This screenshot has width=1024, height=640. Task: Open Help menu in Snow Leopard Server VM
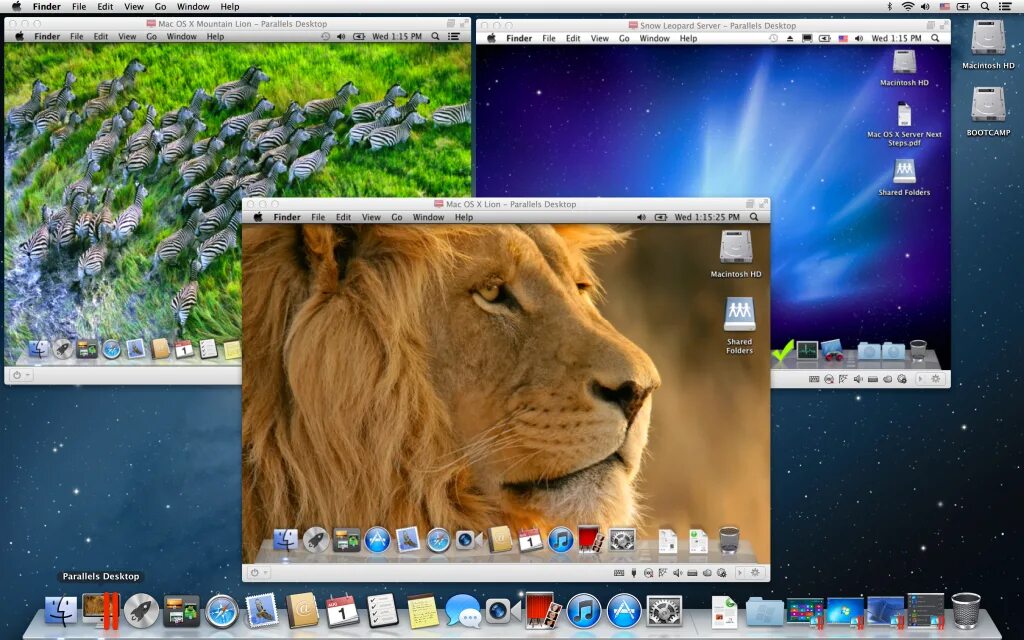tap(688, 39)
